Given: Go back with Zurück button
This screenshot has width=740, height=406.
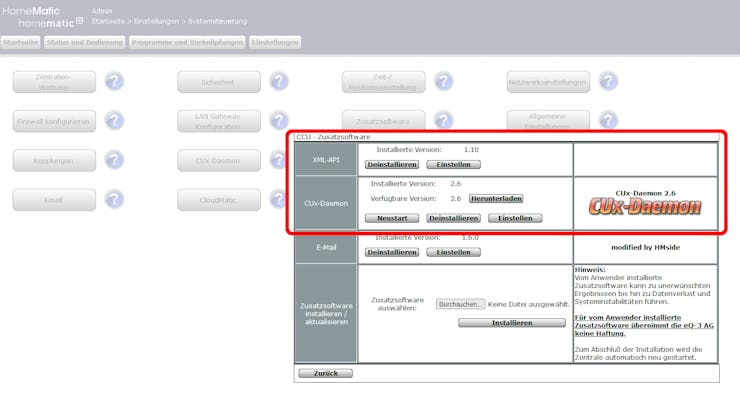Looking at the screenshot, I should pyautogui.click(x=326, y=373).
